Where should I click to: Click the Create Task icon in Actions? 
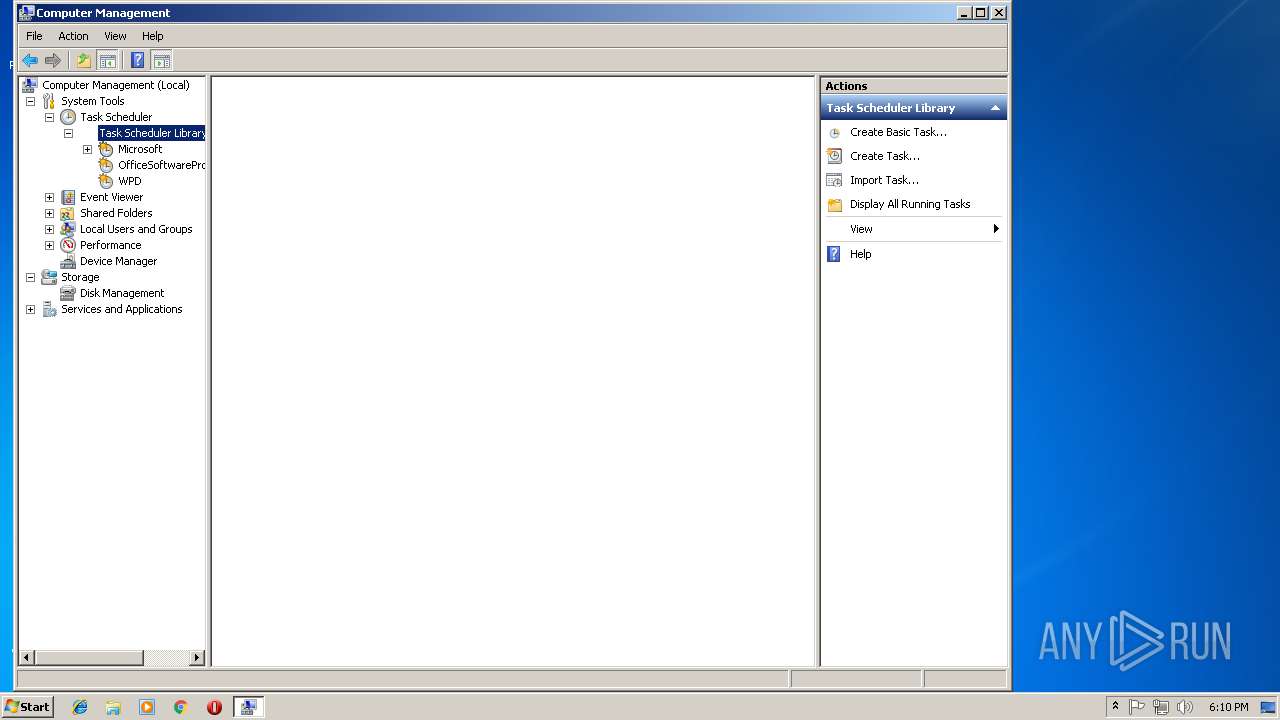point(835,156)
